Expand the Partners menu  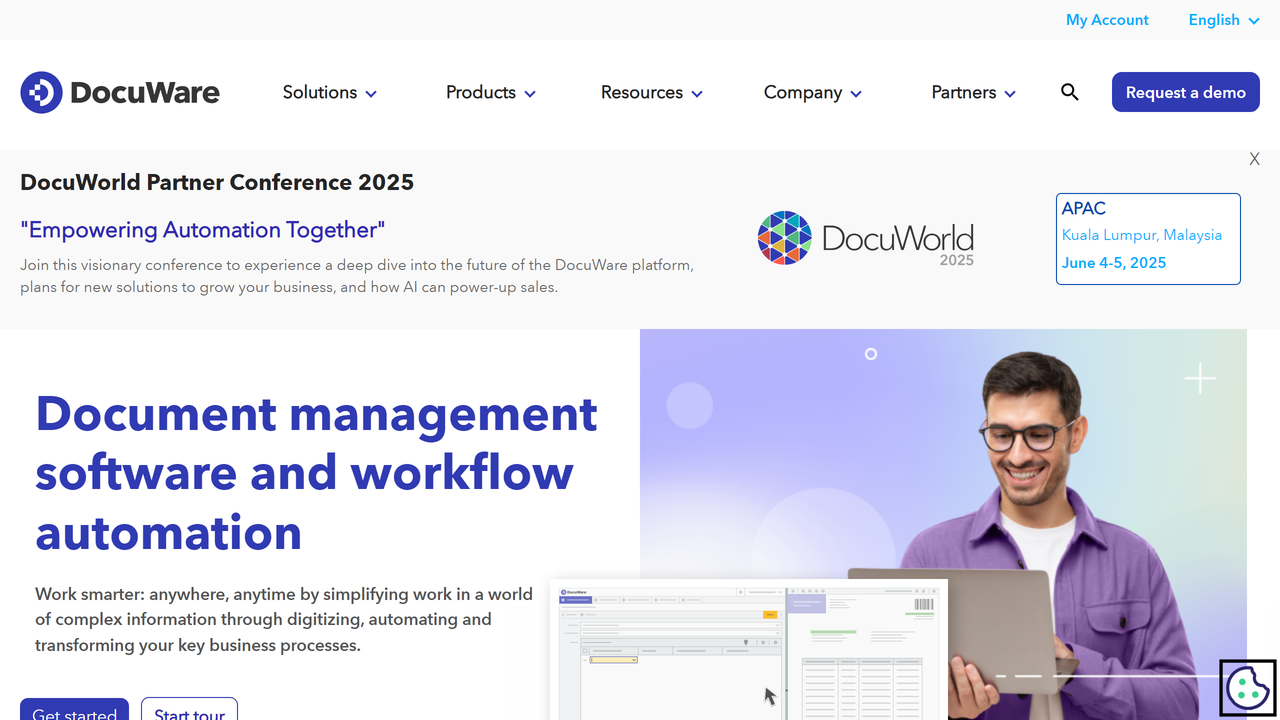point(974,92)
